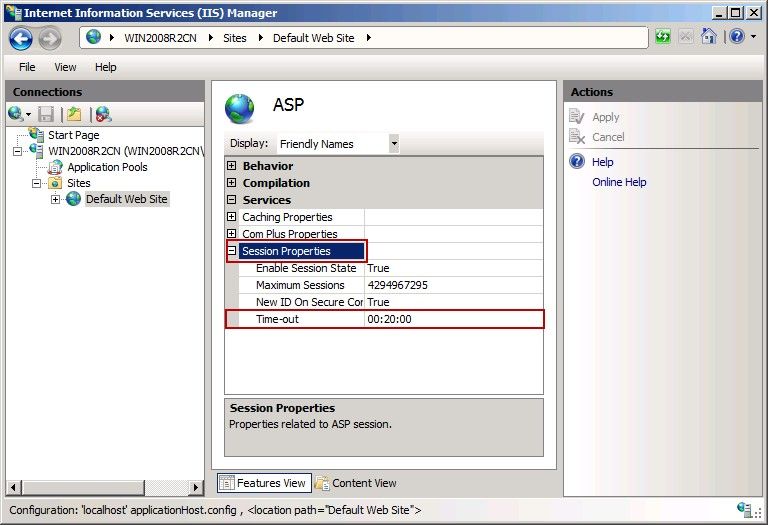The image size is (768, 525).
Task: Open the File menu
Action: (27, 67)
